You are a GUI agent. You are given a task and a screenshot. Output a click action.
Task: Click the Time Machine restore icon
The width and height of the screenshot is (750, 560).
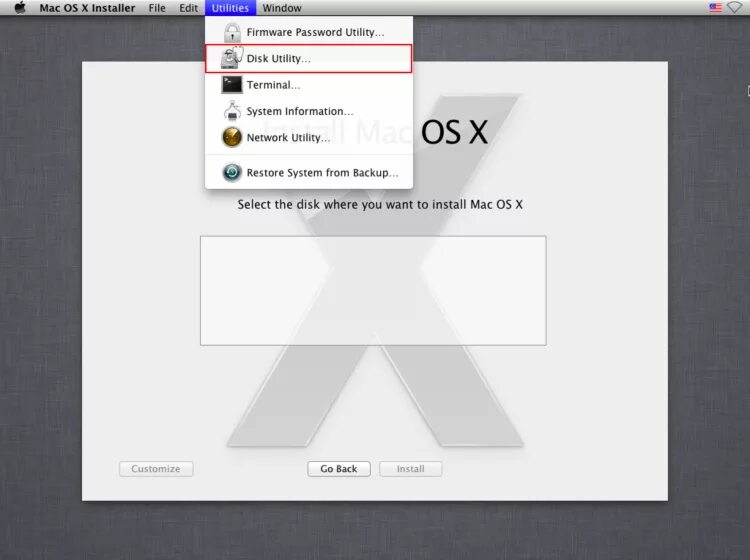point(232,172)
